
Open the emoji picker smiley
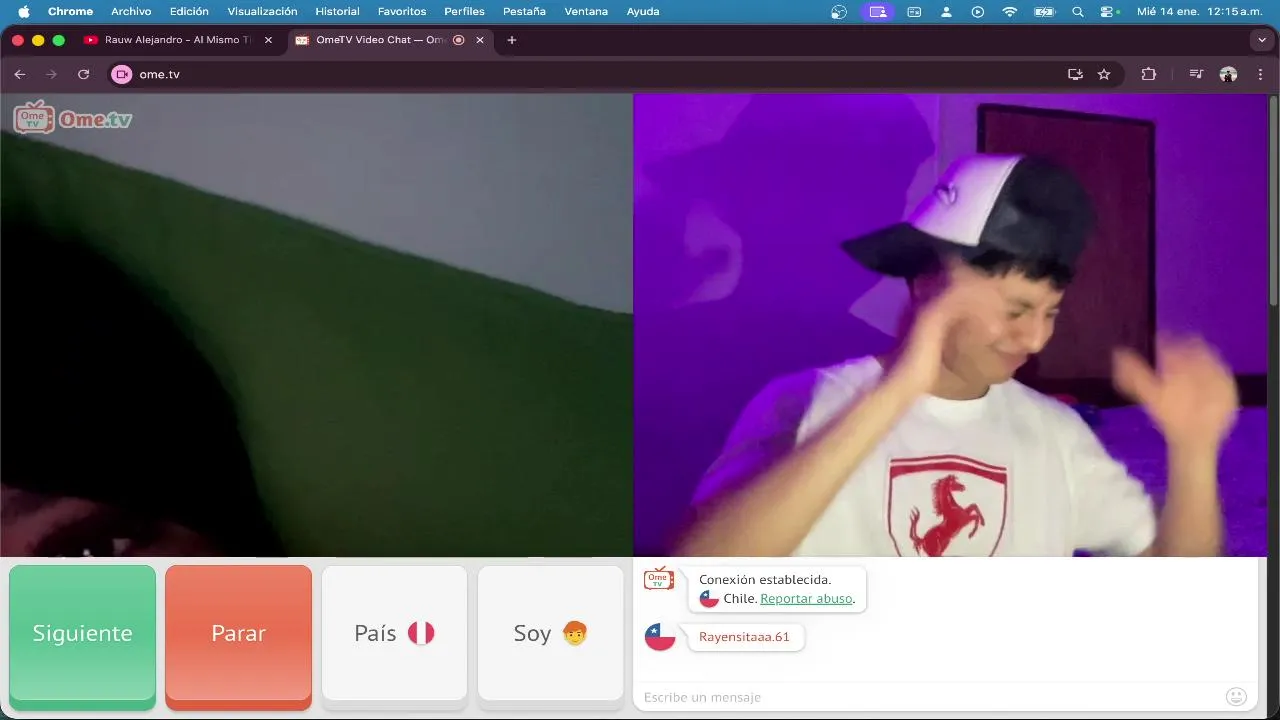pos(1236,697)
